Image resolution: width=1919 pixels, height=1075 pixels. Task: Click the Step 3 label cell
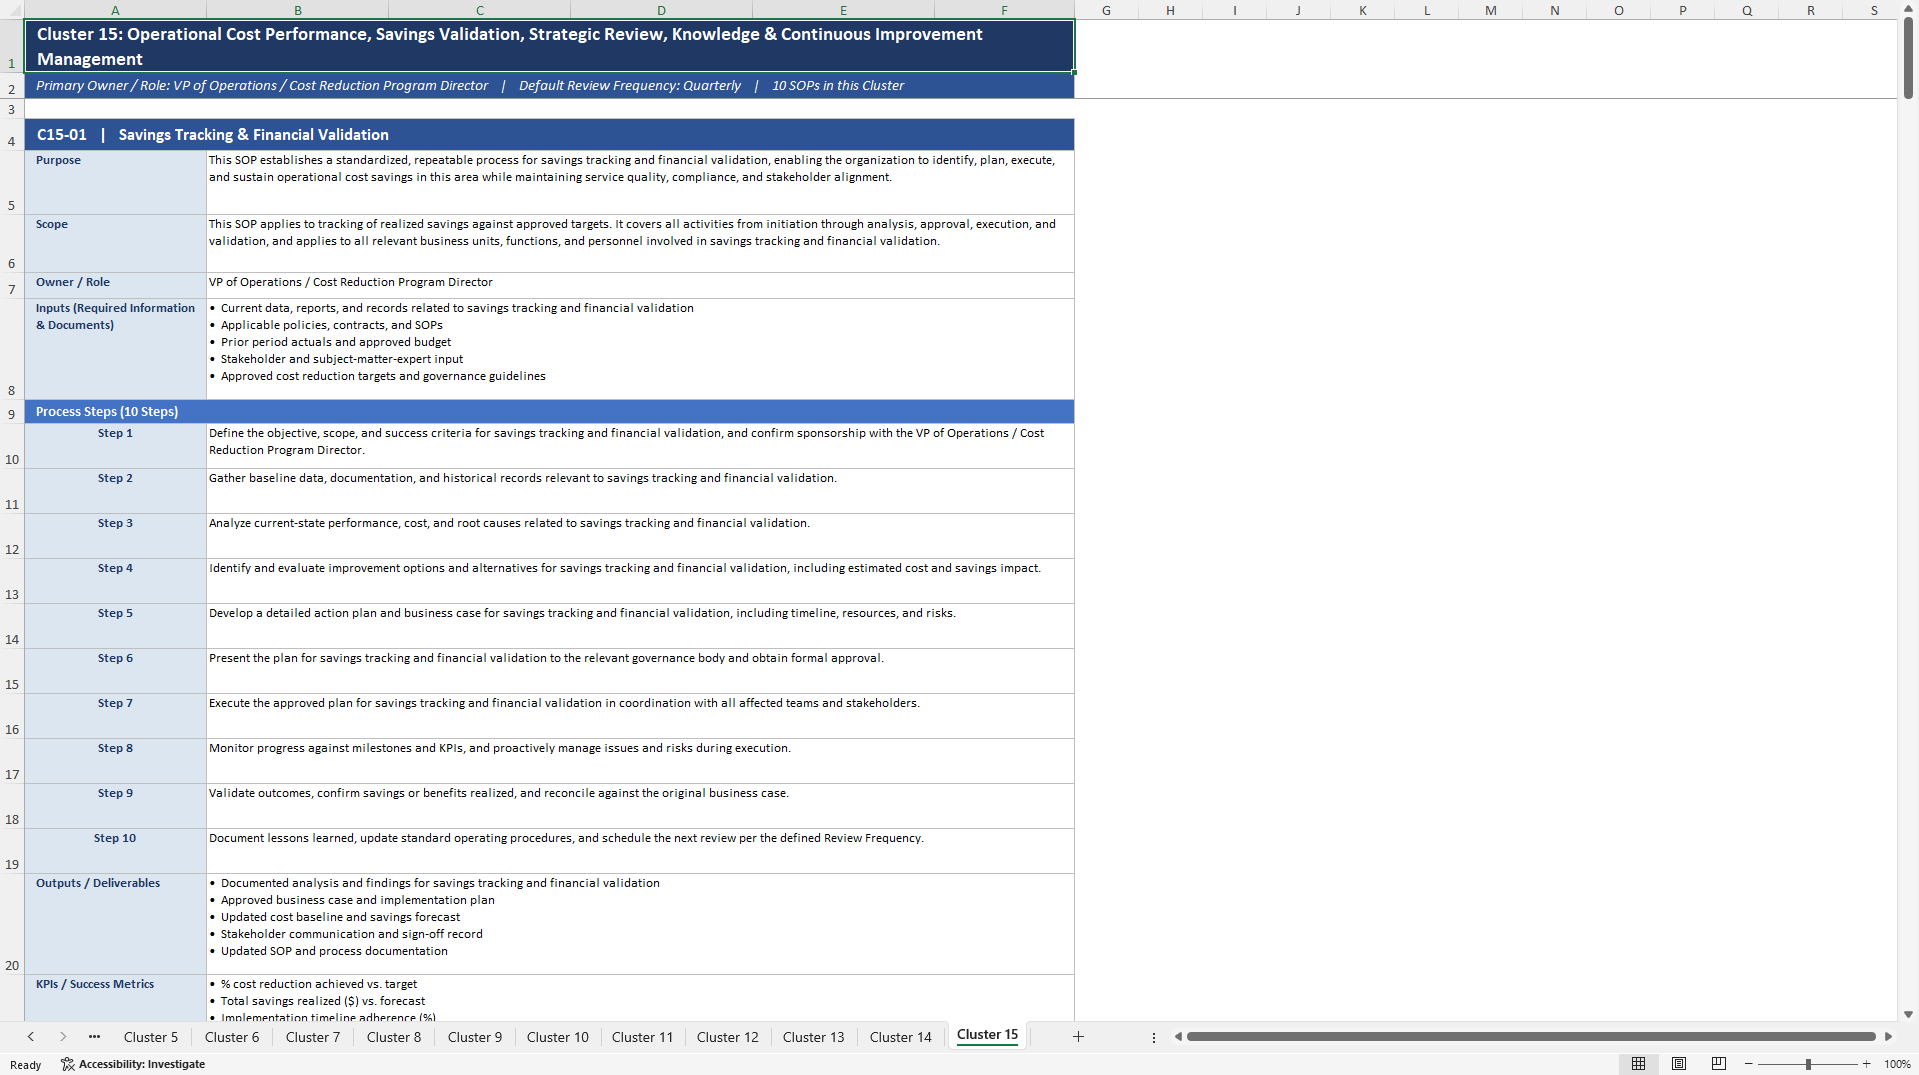pyautogui.click(x=115, y=536)
